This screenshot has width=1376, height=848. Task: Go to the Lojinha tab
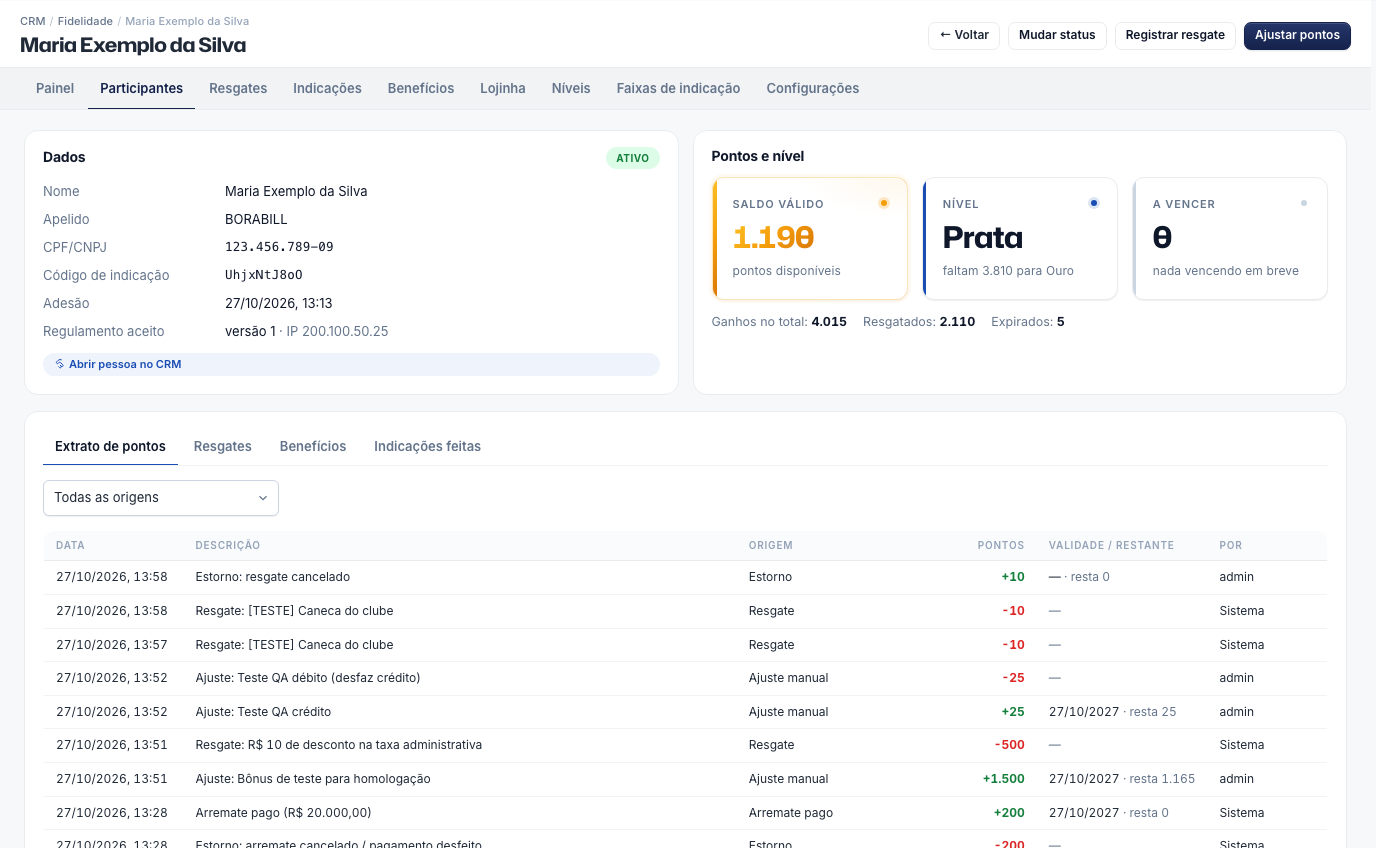(503, 88)
